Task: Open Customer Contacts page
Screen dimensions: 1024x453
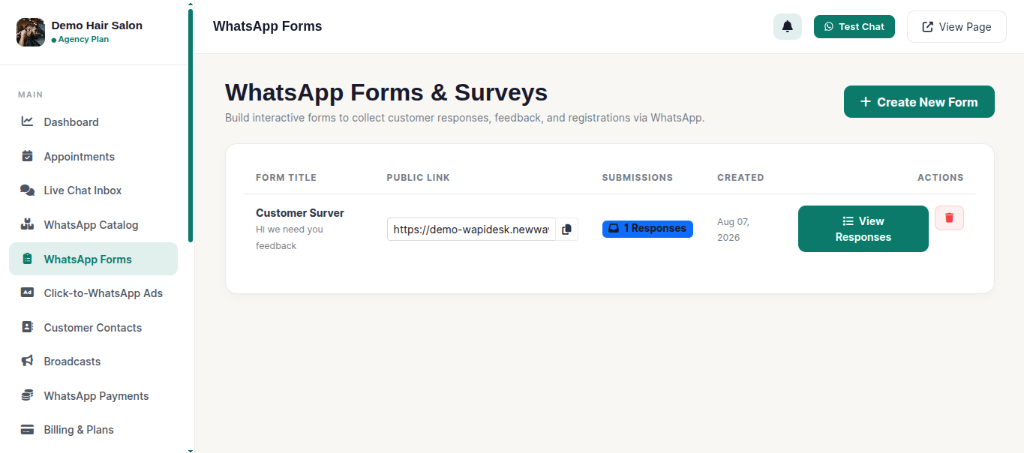Action: tap(93, 328)
